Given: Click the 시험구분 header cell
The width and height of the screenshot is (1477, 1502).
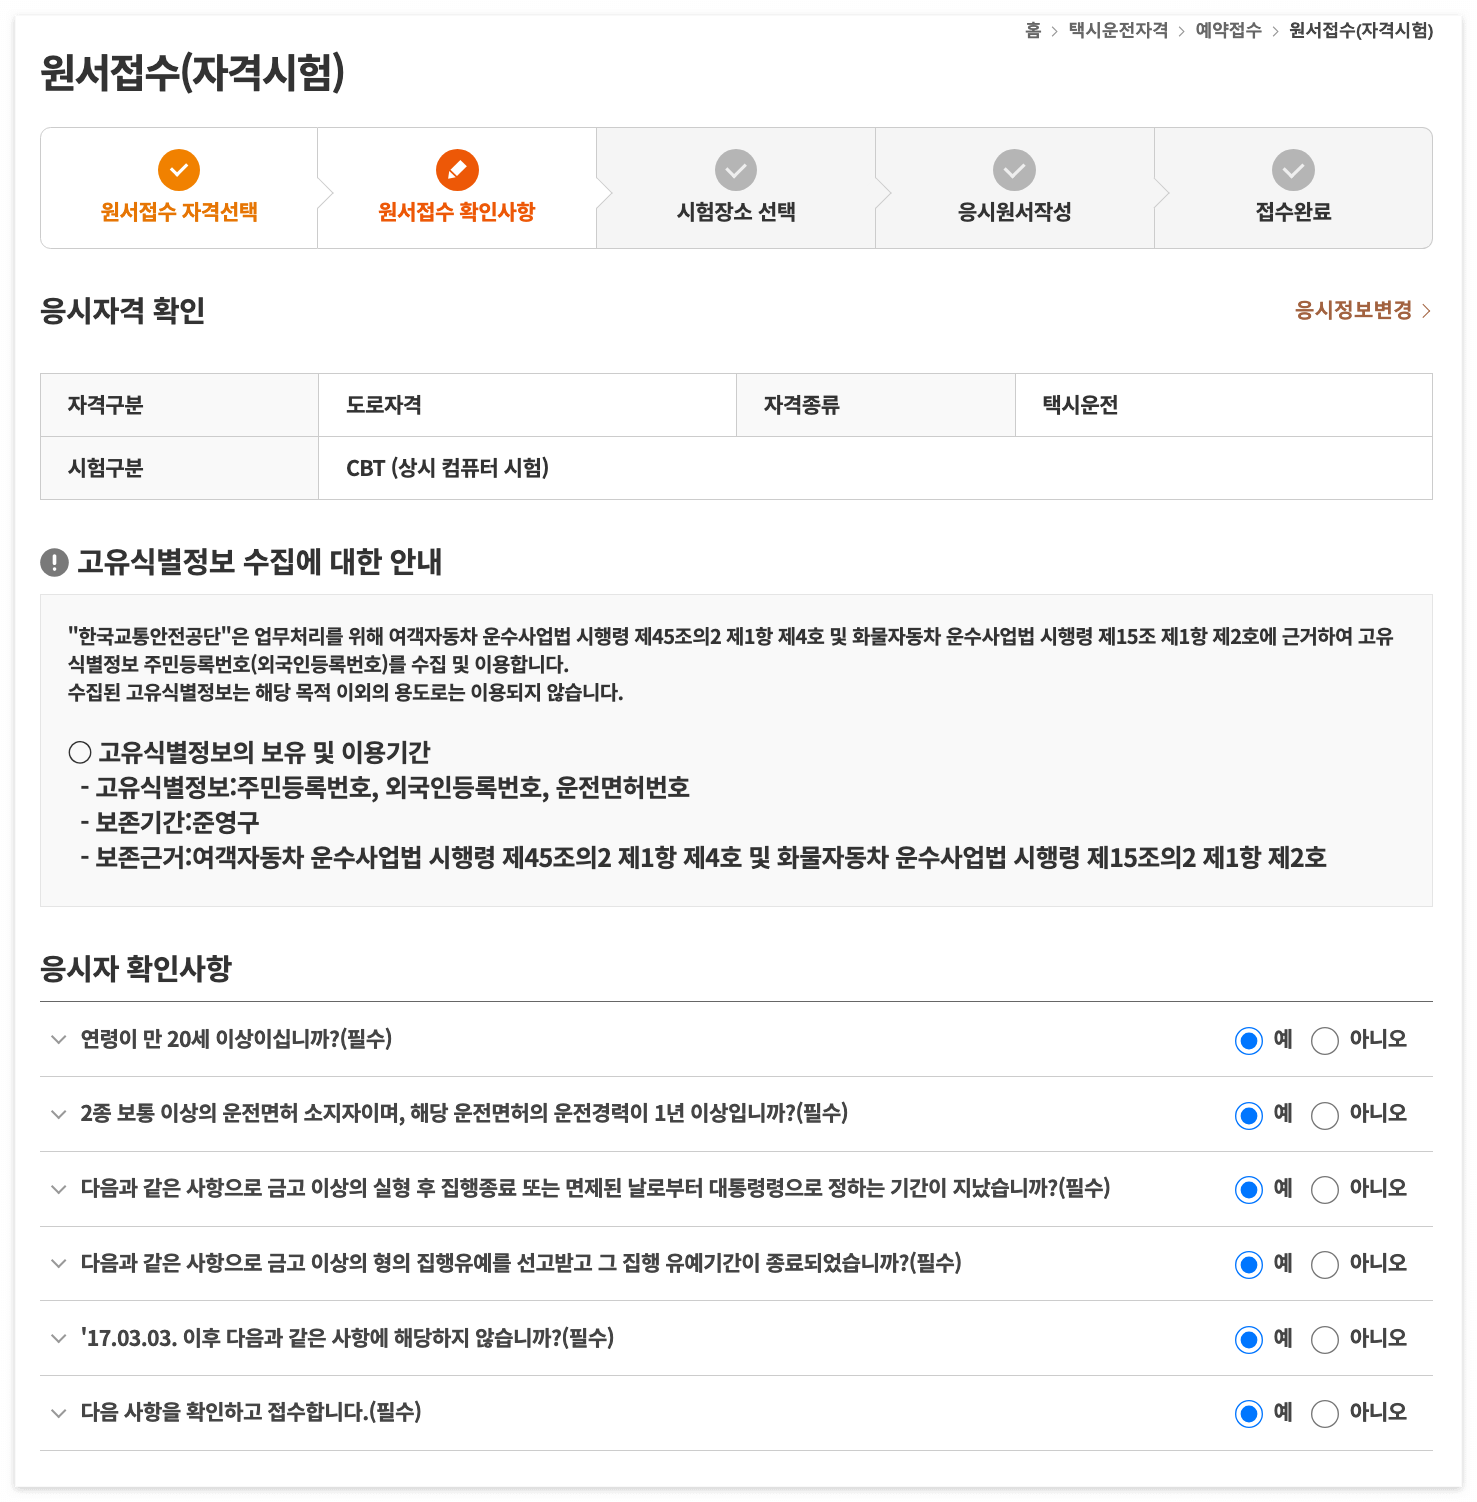Looking at the screenshot, I should (x=179, y=468).
